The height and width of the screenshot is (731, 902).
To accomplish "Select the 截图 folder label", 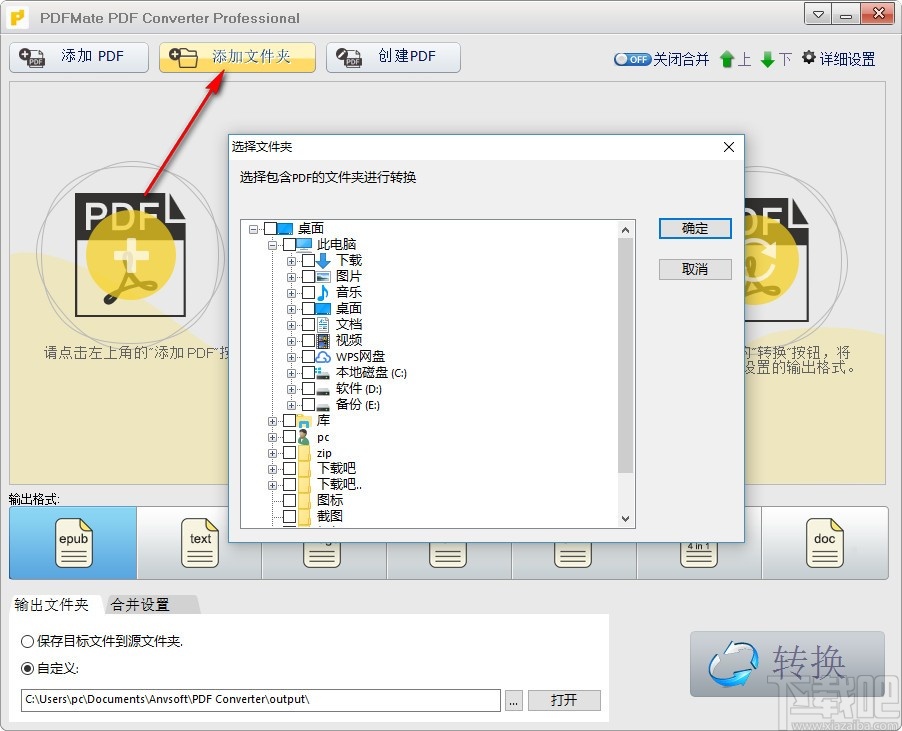I will coord(330,516).
